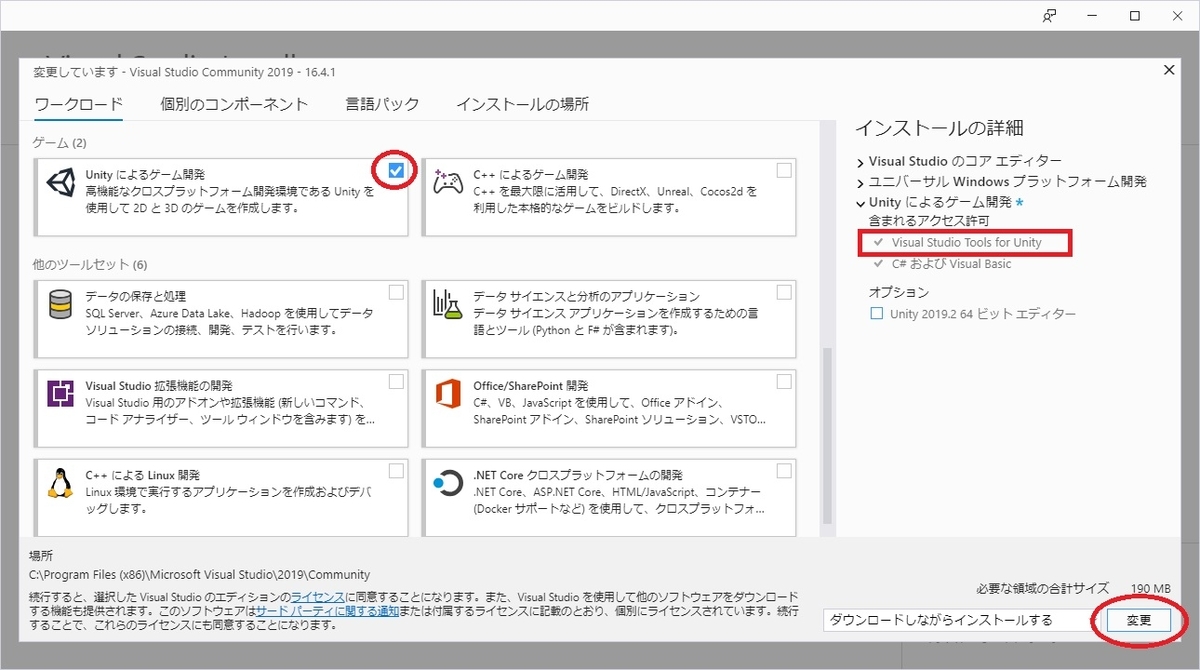Screen dimensions: 1200x670
Task: Check the Visual Studio 拡張機能の開発 checkbox
Action: [x=397, y=381]
